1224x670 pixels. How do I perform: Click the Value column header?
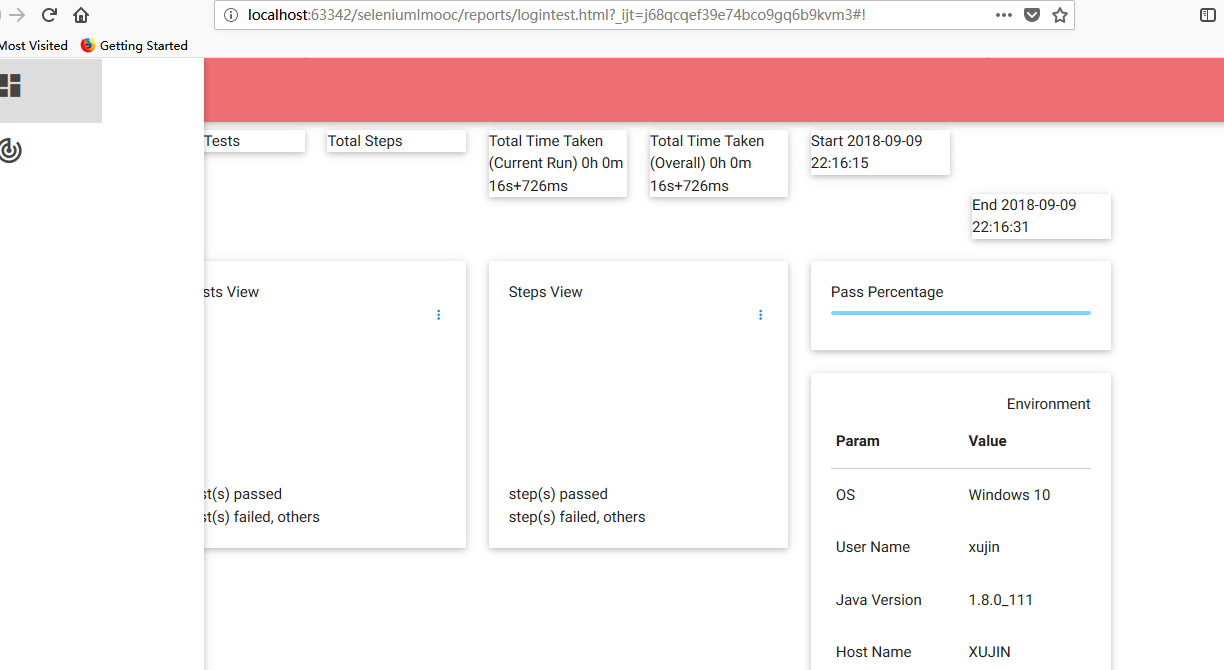(987, 441)
